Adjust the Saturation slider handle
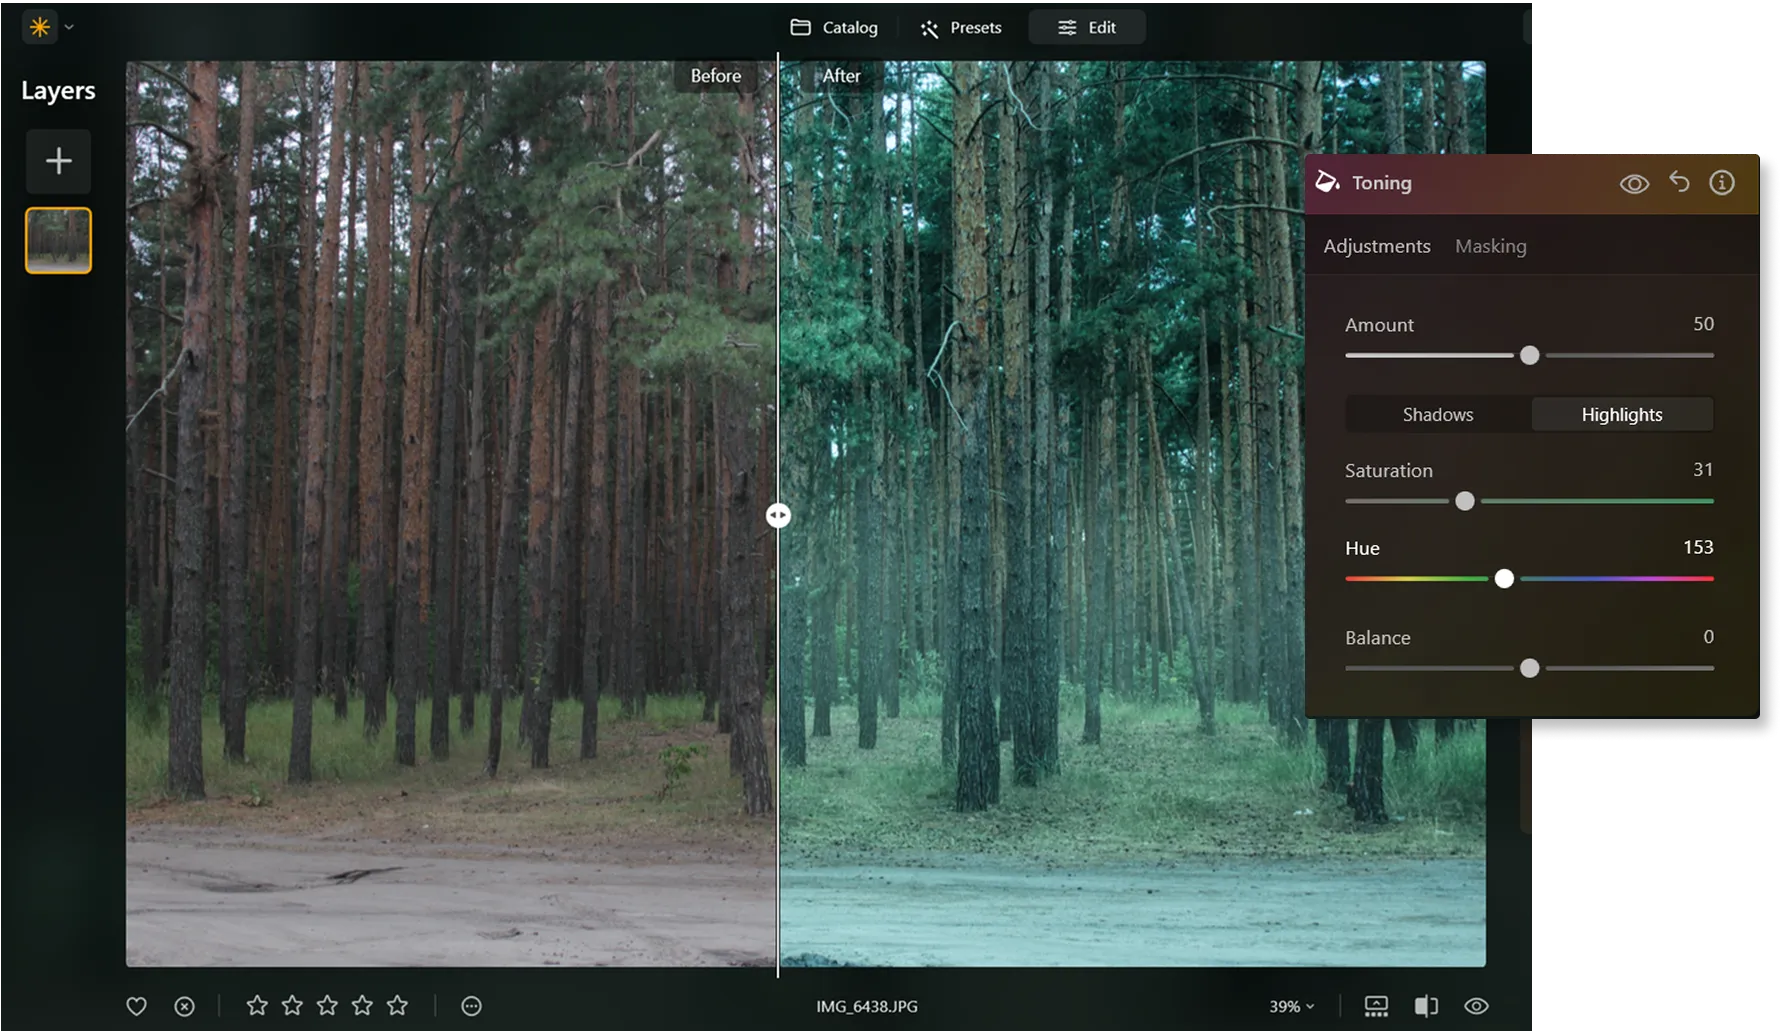The width and height of the screenshot is (1782, 1031). (x=1465, y=501)
